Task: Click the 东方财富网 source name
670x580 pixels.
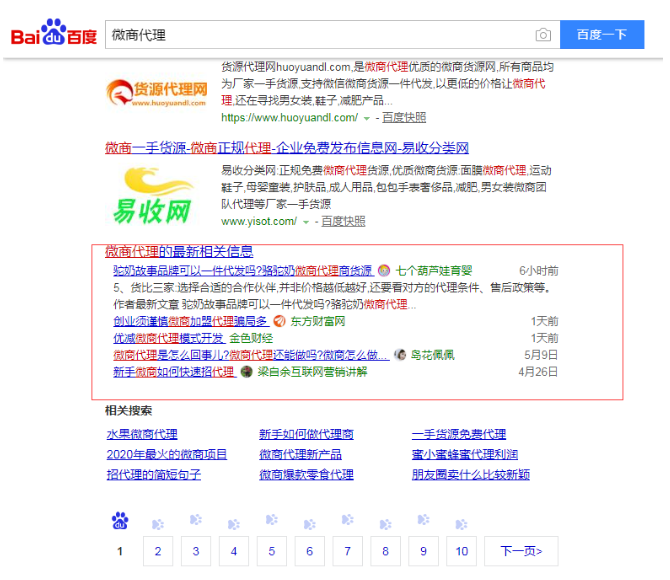Action: point(317,321)
